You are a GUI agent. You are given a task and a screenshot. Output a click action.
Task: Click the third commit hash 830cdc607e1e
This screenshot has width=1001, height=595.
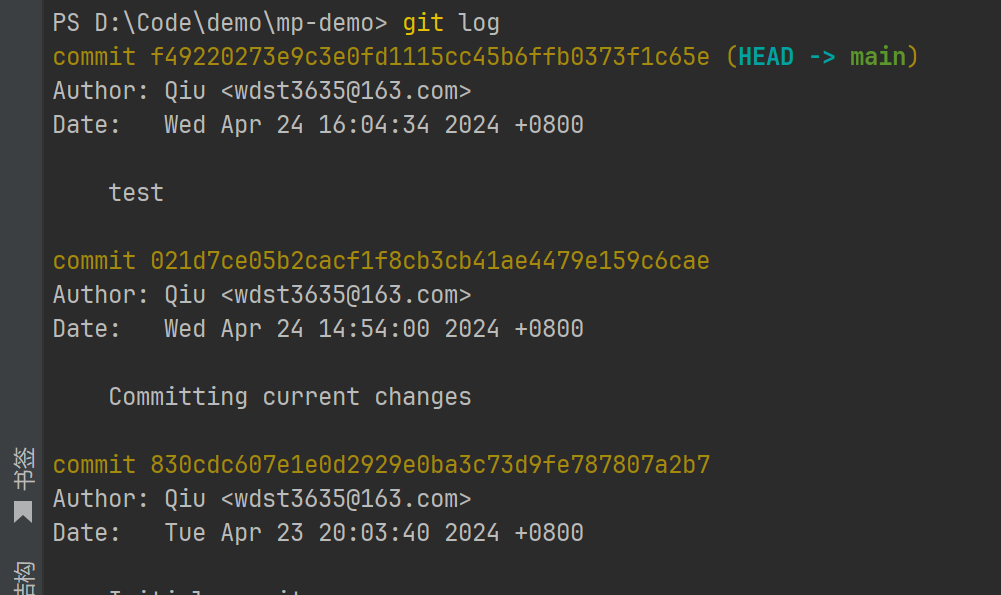click(x=430, y=465)
